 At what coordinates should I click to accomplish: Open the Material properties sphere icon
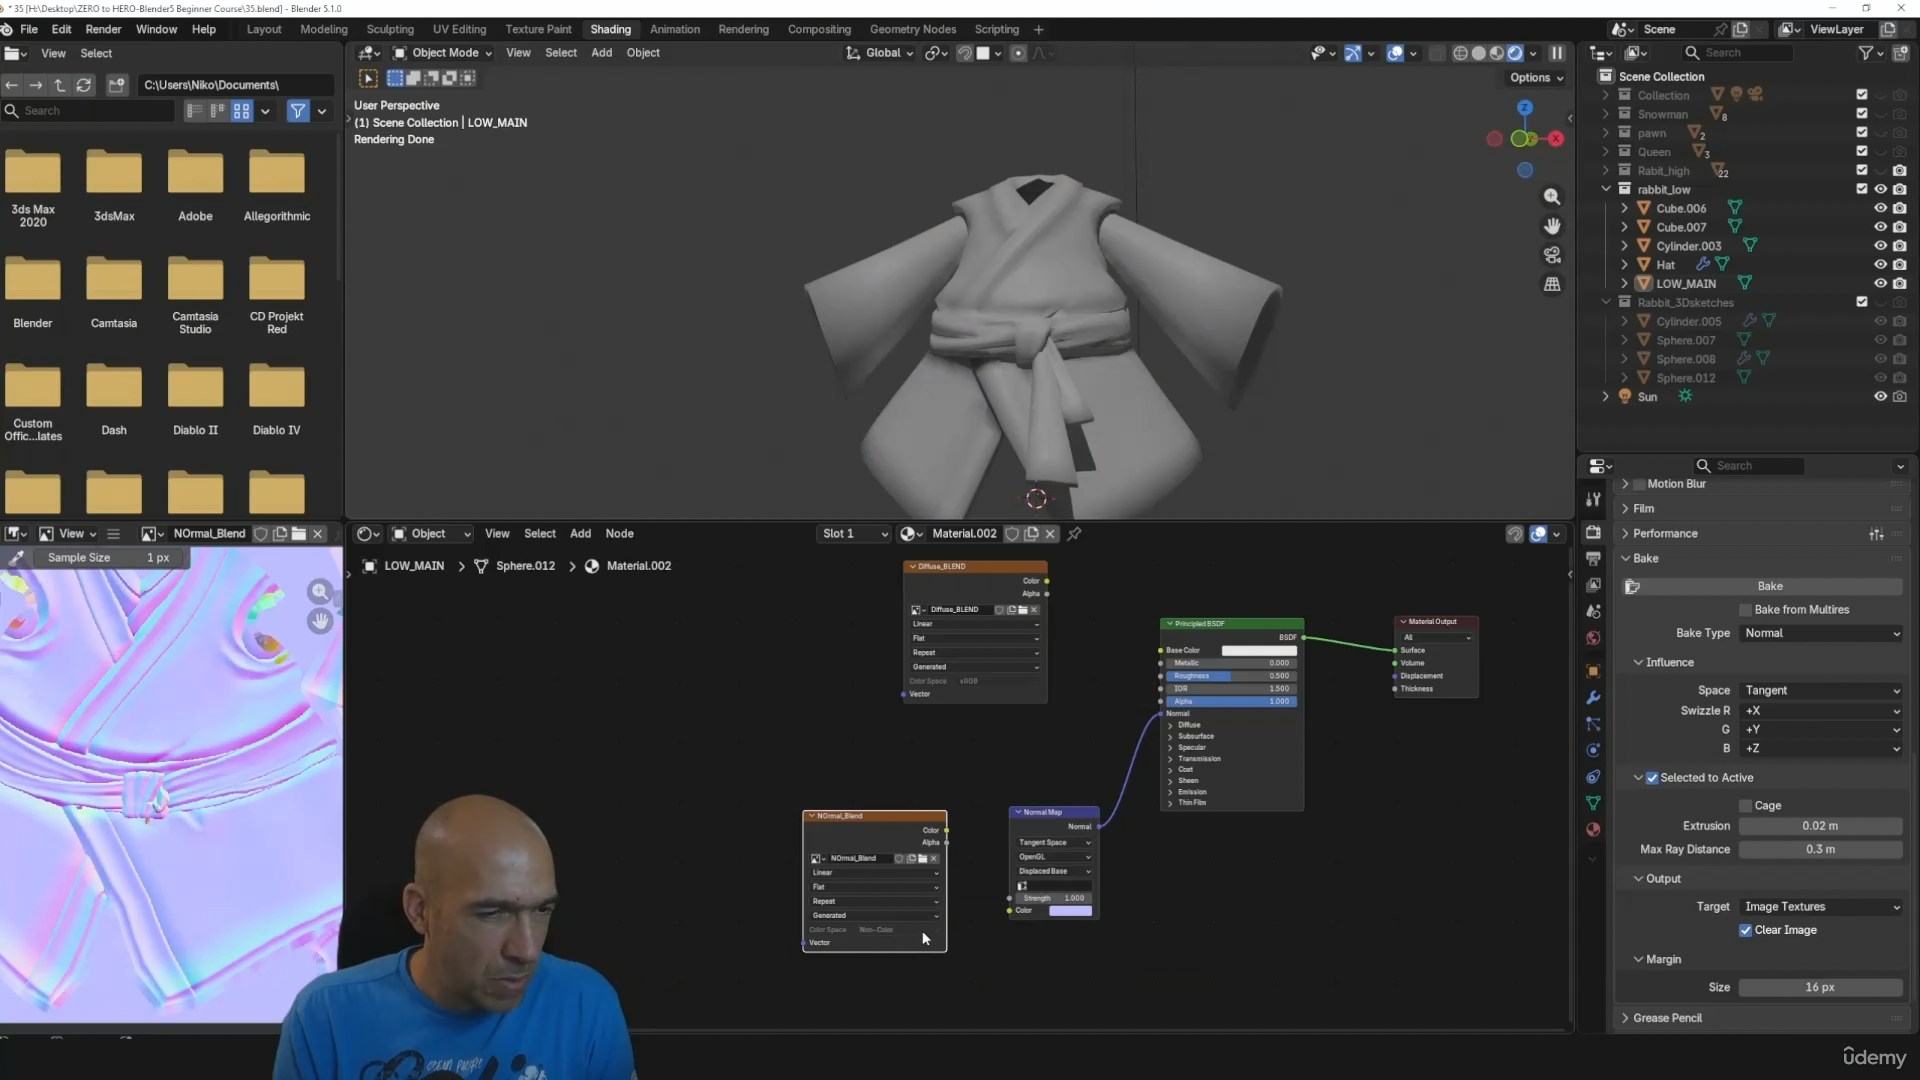pos(1593,829)
